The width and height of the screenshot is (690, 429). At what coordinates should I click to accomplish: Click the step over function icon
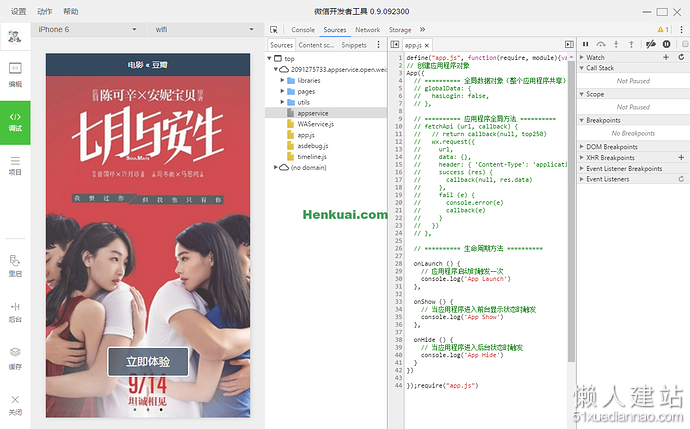click(x=601, y=44)
